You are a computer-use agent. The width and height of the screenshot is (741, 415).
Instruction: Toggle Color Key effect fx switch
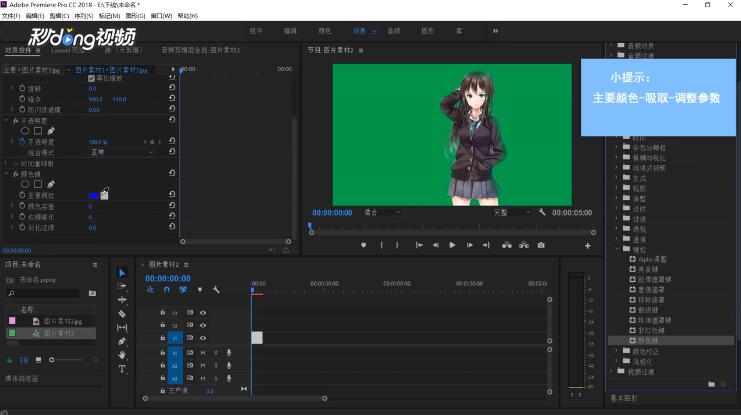[x=16, y=174]
